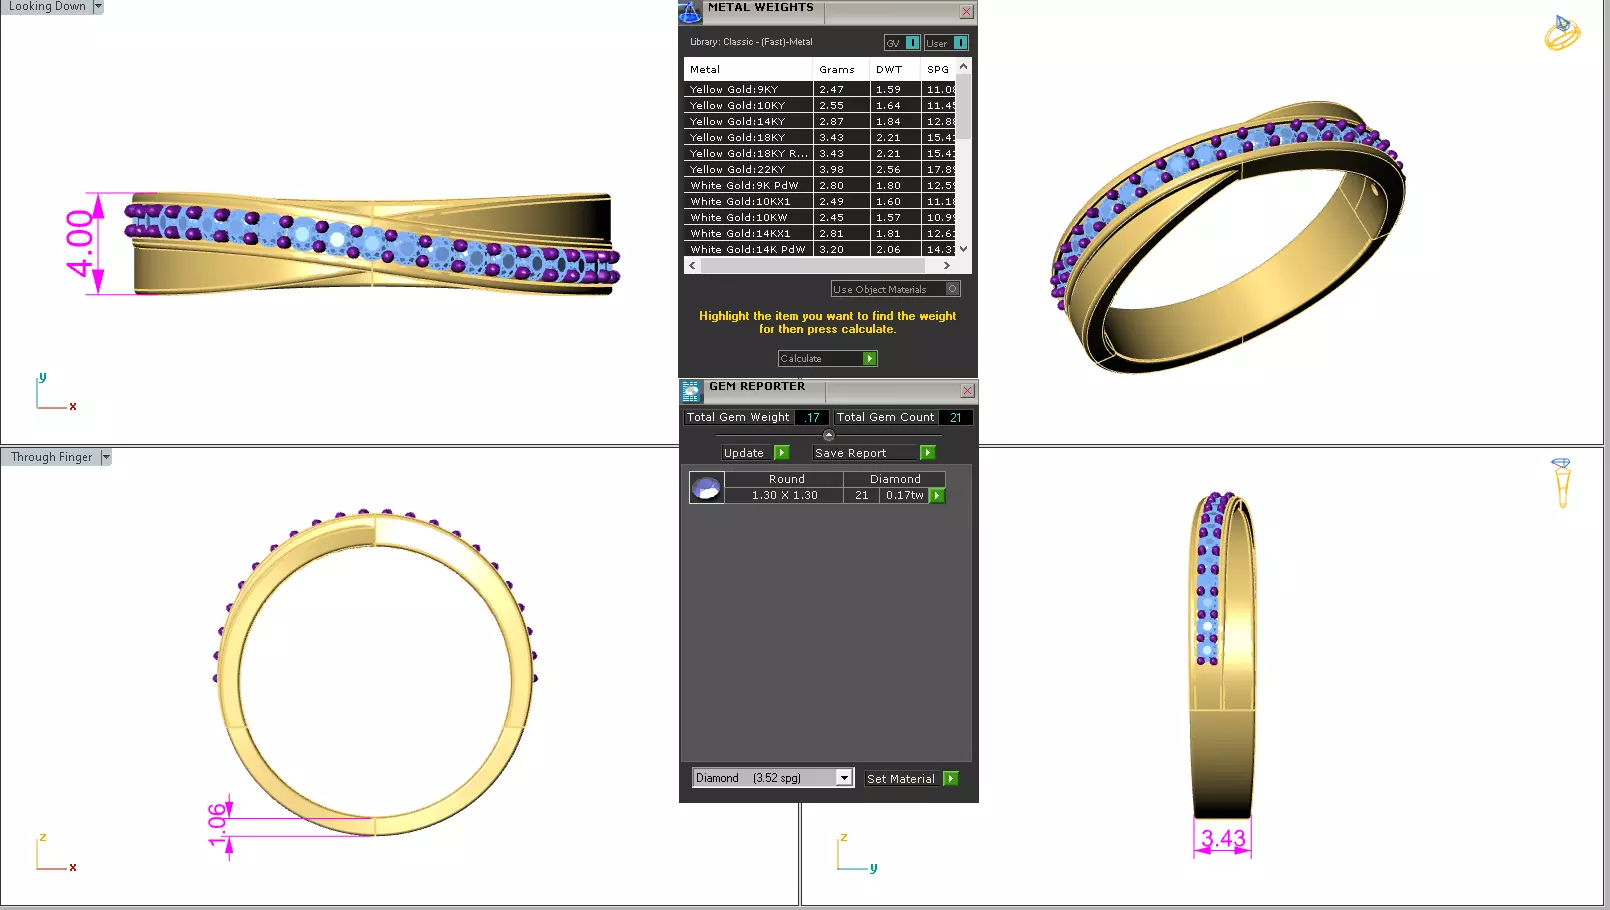Close the Gem Reporter panel
Screen dimensions: 1610x910
(x=967, y=391)
